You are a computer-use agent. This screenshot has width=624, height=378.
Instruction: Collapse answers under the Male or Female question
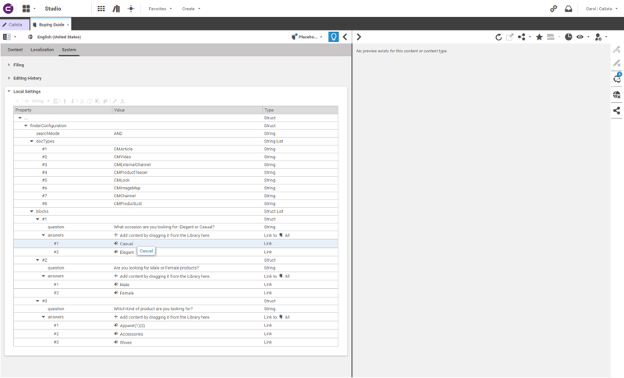[44, 276]
